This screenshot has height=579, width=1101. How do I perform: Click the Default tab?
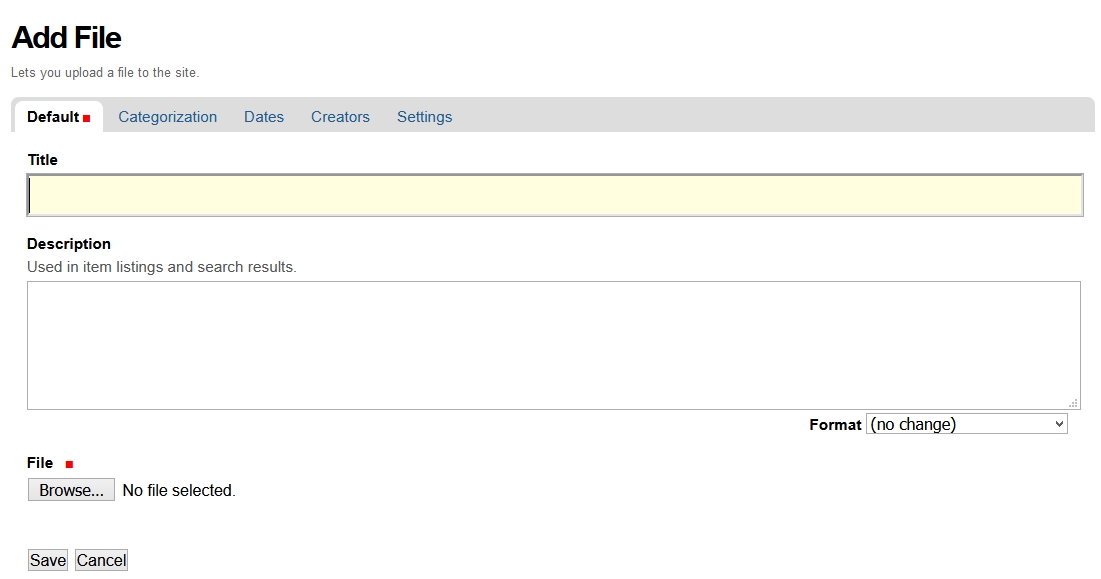(53, 117)
